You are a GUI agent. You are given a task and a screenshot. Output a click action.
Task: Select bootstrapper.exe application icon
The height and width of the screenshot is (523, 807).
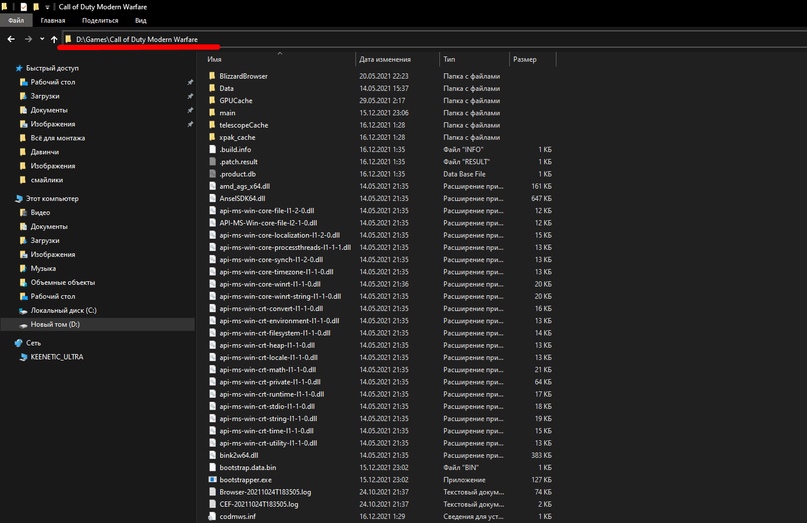point(212,479)
